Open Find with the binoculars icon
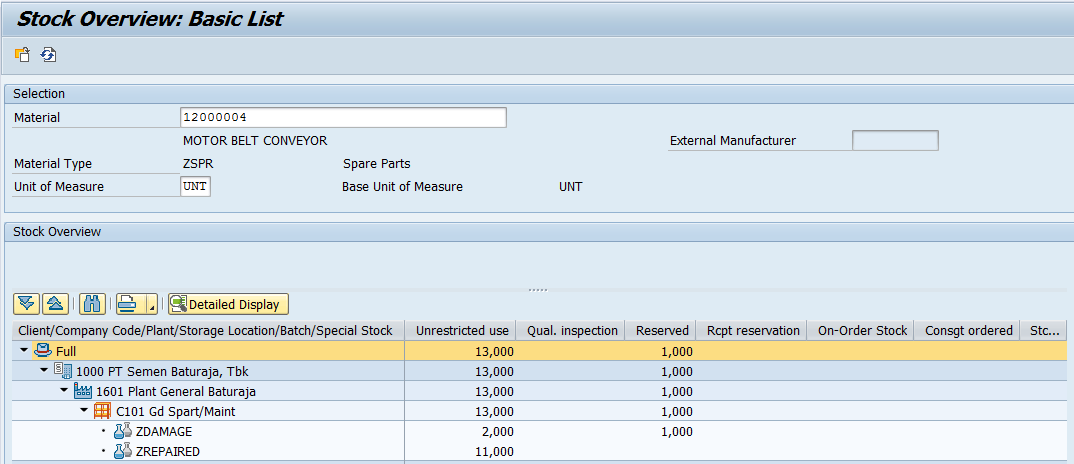Viewport: 1074px width, 464px height. (92, 304)
